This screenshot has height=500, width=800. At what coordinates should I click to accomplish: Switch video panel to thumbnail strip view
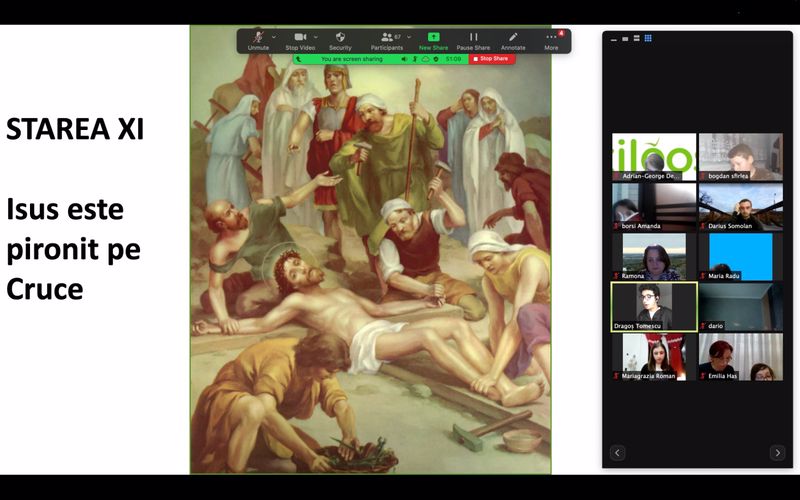click(636, 38)
